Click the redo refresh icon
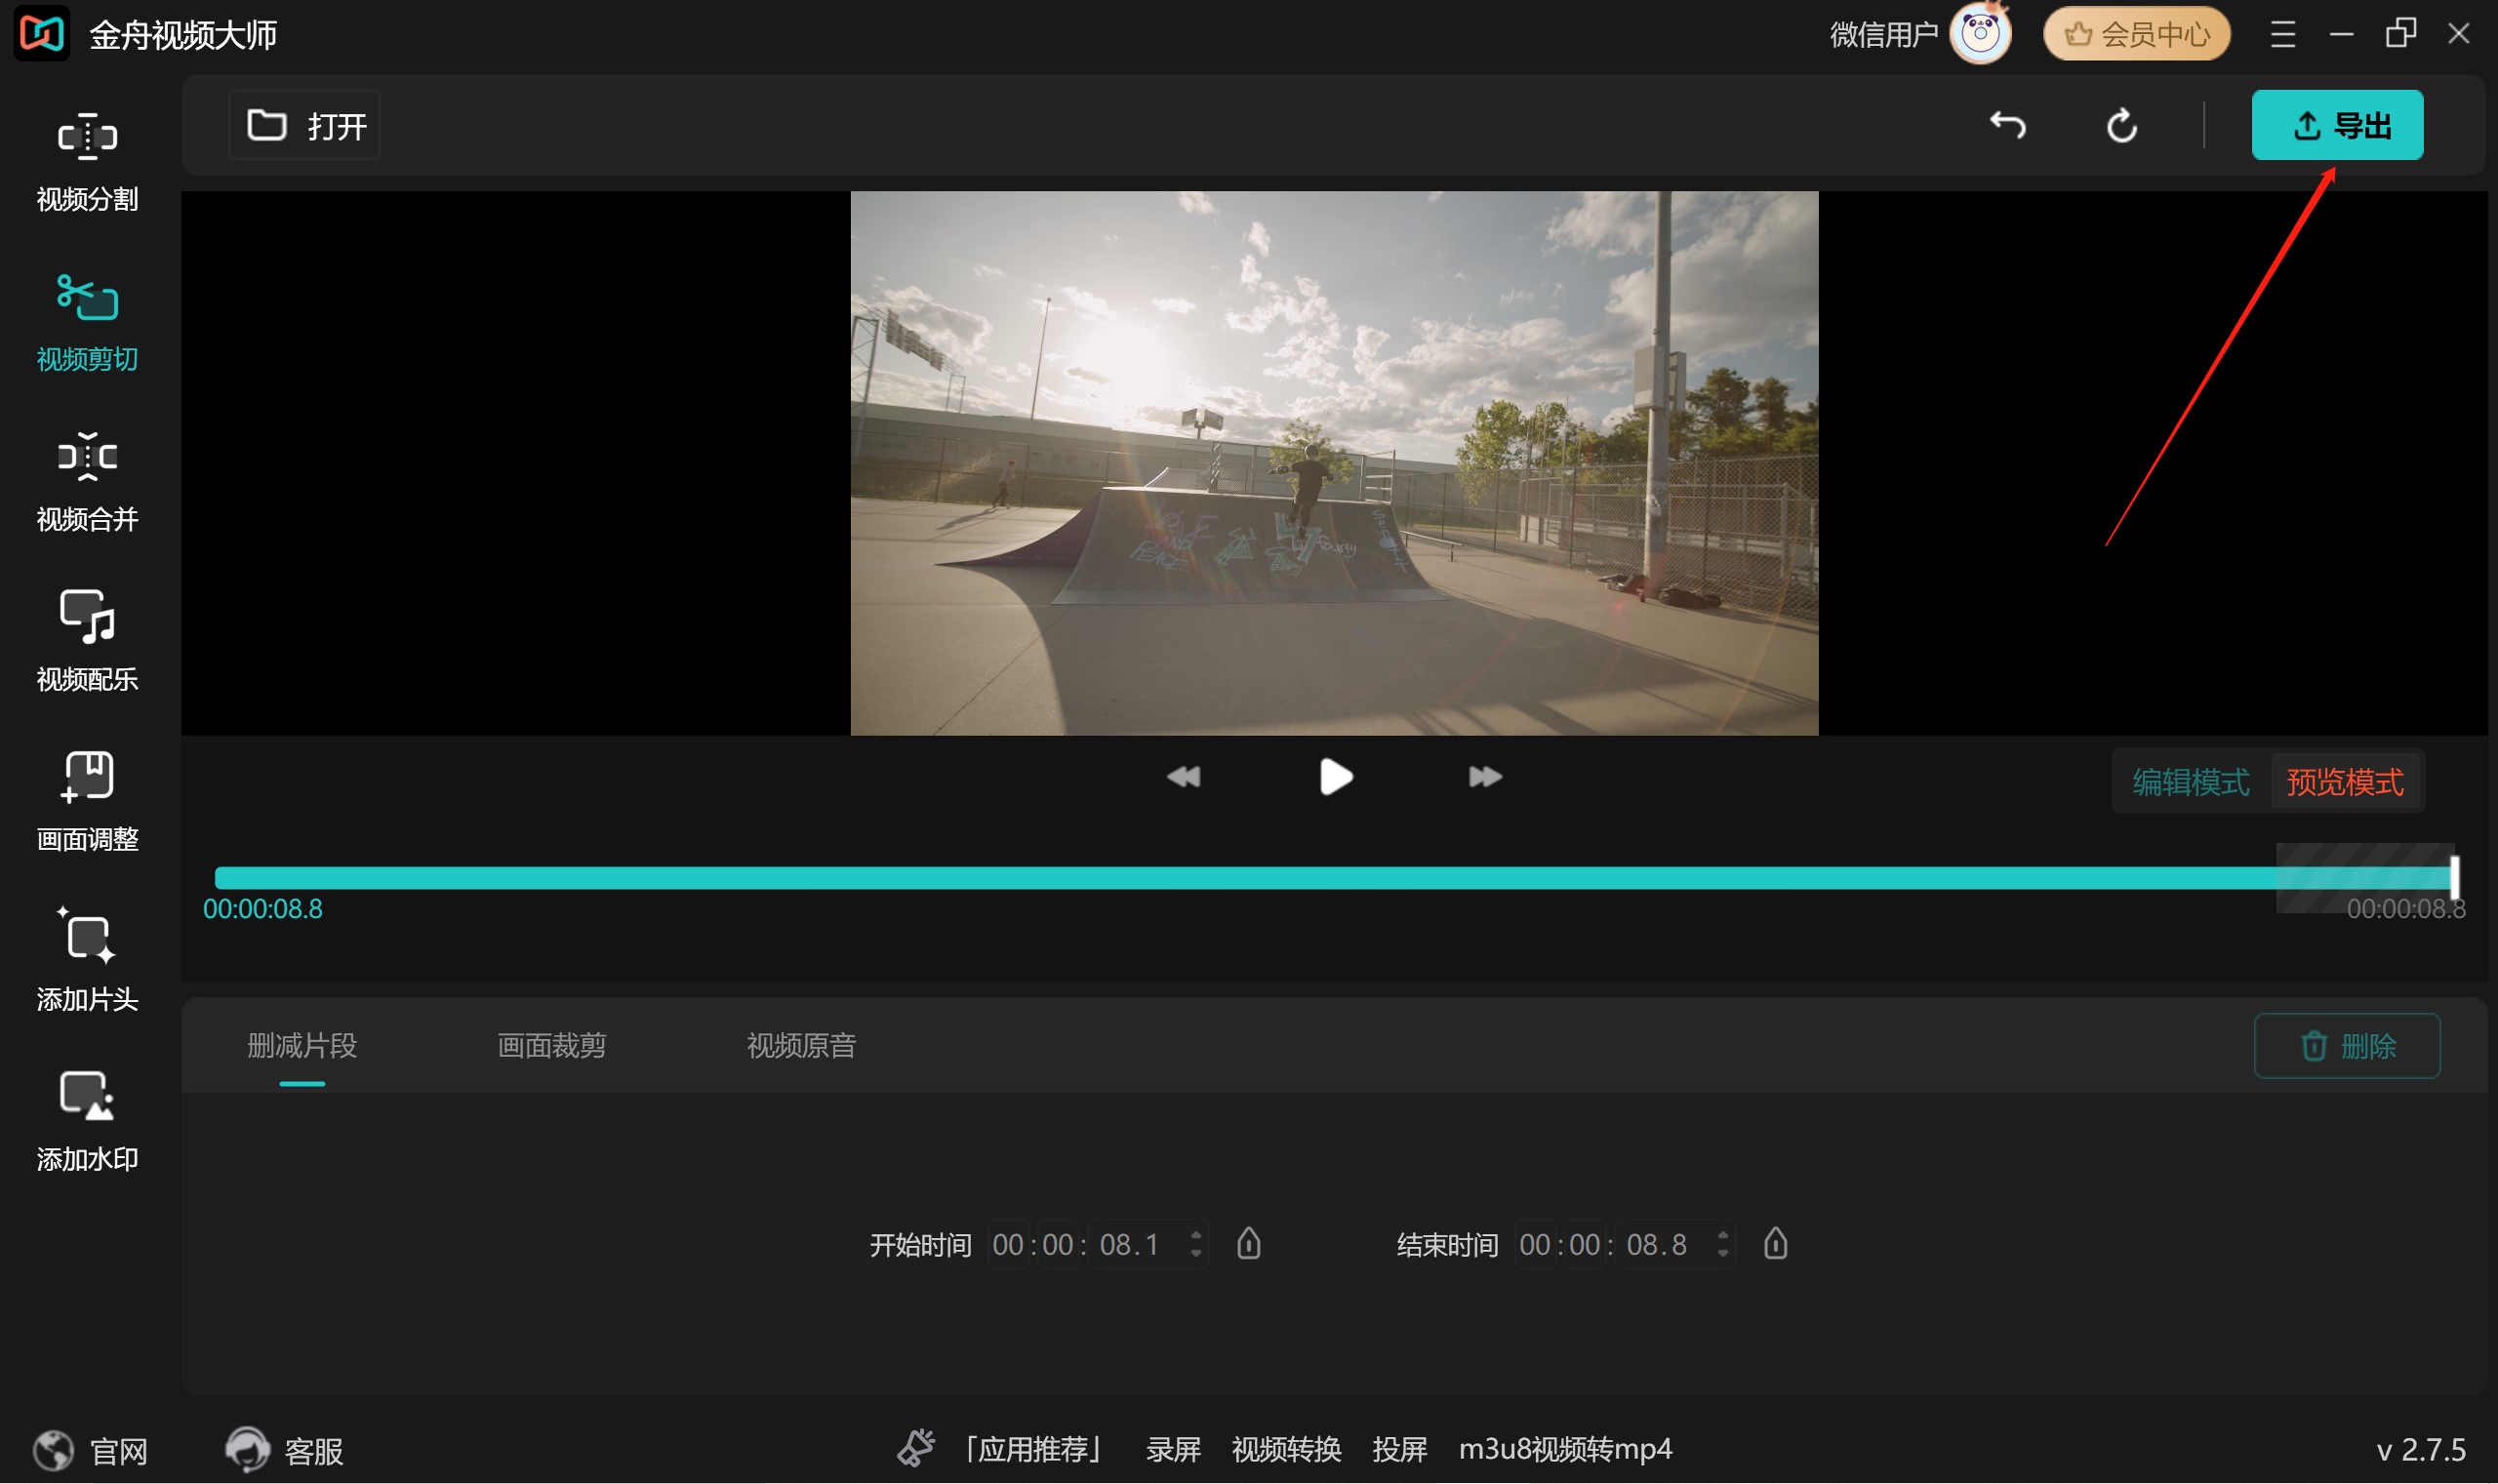This screenshot has width=2498, height=1484. coord(2122,126)
